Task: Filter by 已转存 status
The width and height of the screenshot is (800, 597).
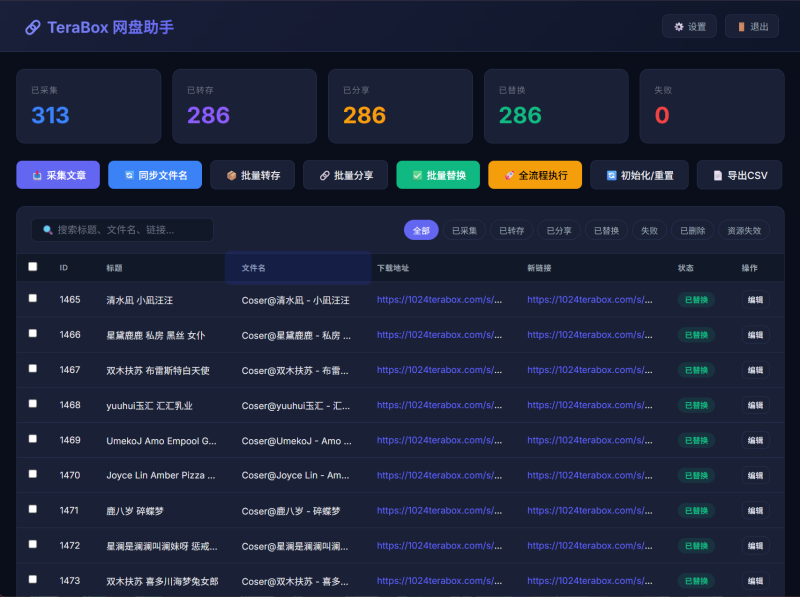Action: click(511, 230)
